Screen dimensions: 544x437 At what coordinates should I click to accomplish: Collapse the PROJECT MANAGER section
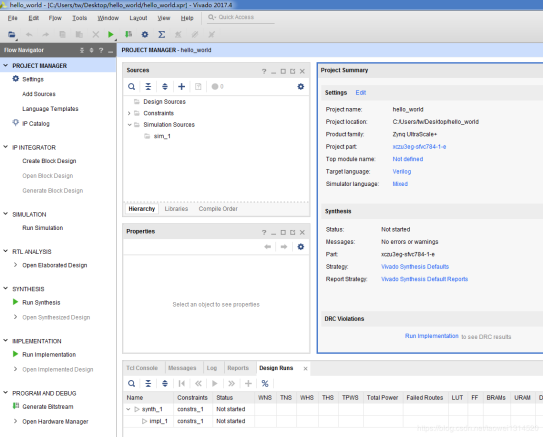click(6, 65)
